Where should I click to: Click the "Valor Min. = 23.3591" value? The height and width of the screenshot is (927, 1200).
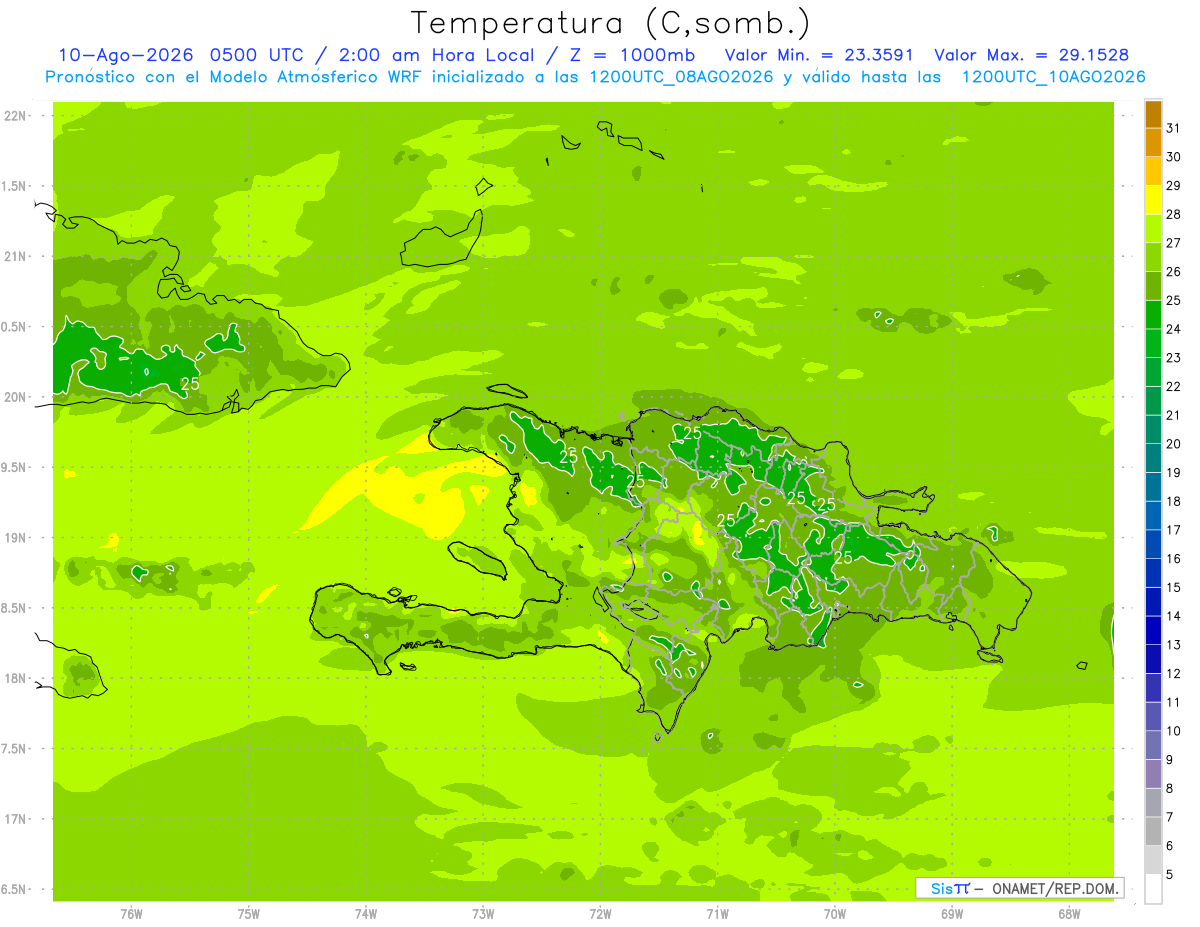click(819, 55)
